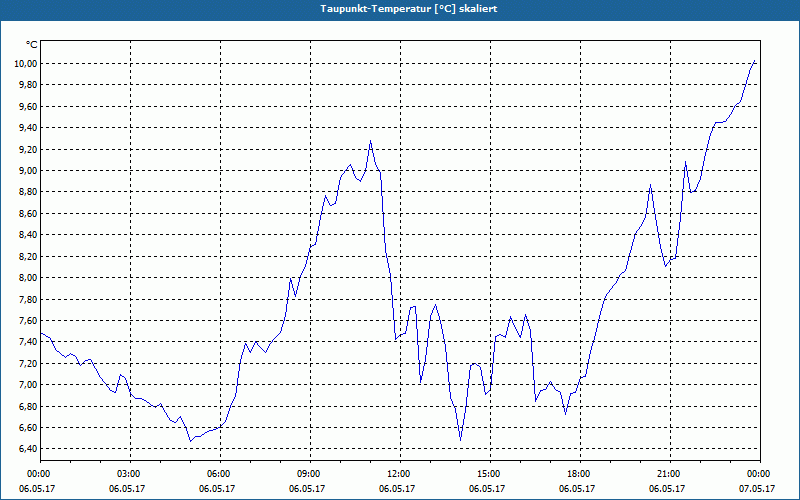Click the 21:00 x-axis time

pos(670,474)
